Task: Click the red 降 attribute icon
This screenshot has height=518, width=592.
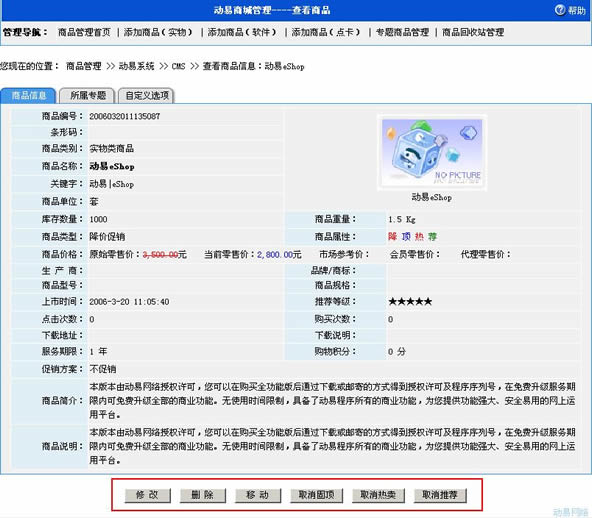Action: tap(393, 237)
